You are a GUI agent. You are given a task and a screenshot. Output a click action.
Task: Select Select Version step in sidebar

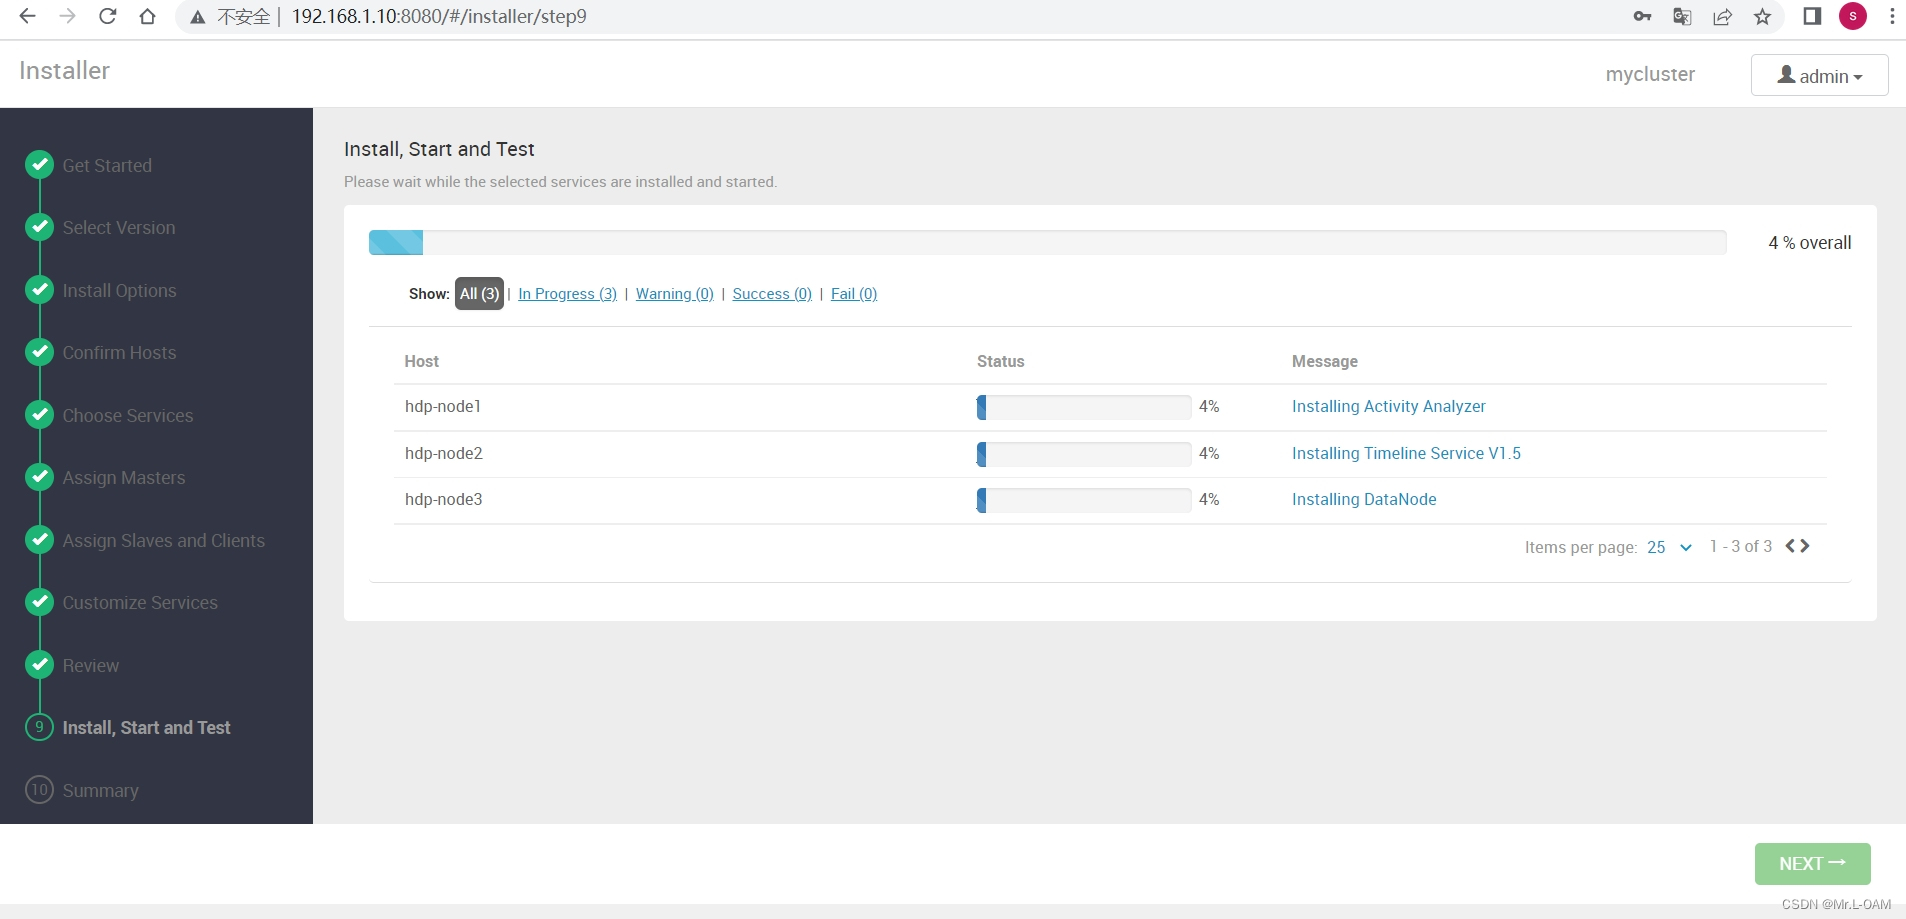click(119, 228)
